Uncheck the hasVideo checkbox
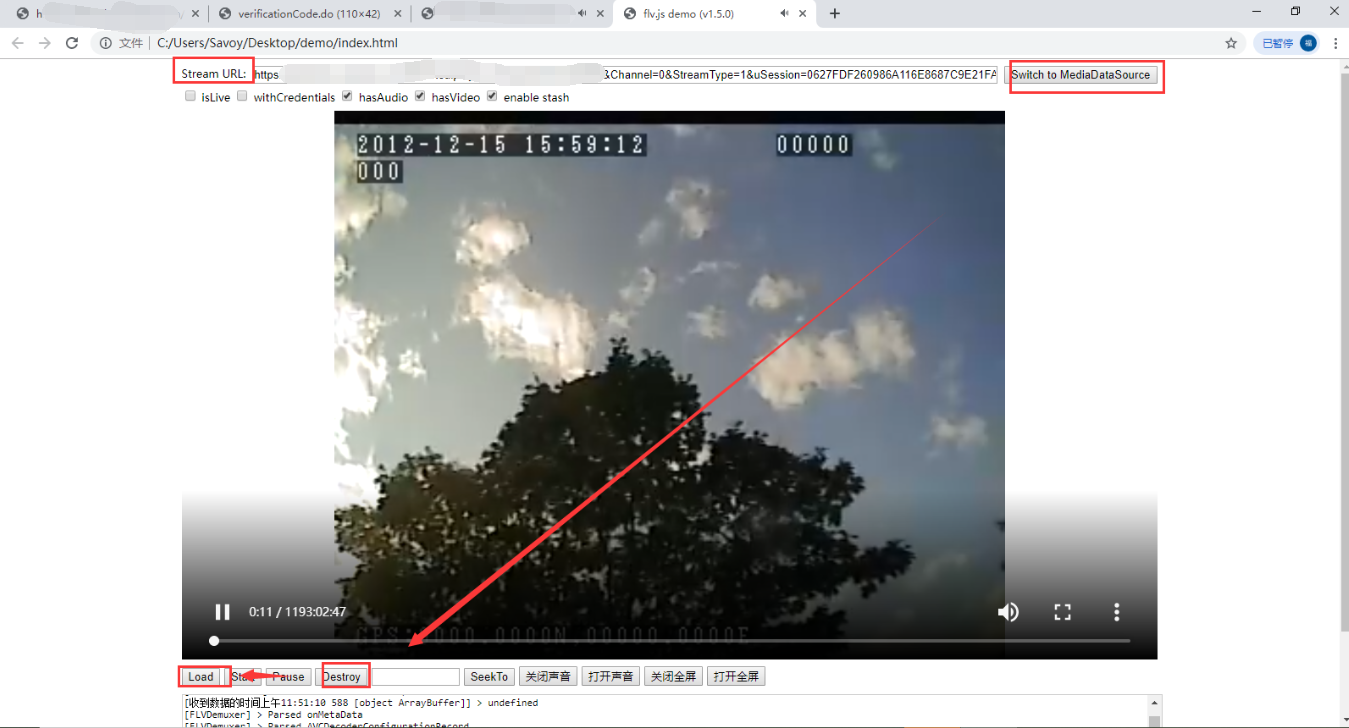 point(421,97)
